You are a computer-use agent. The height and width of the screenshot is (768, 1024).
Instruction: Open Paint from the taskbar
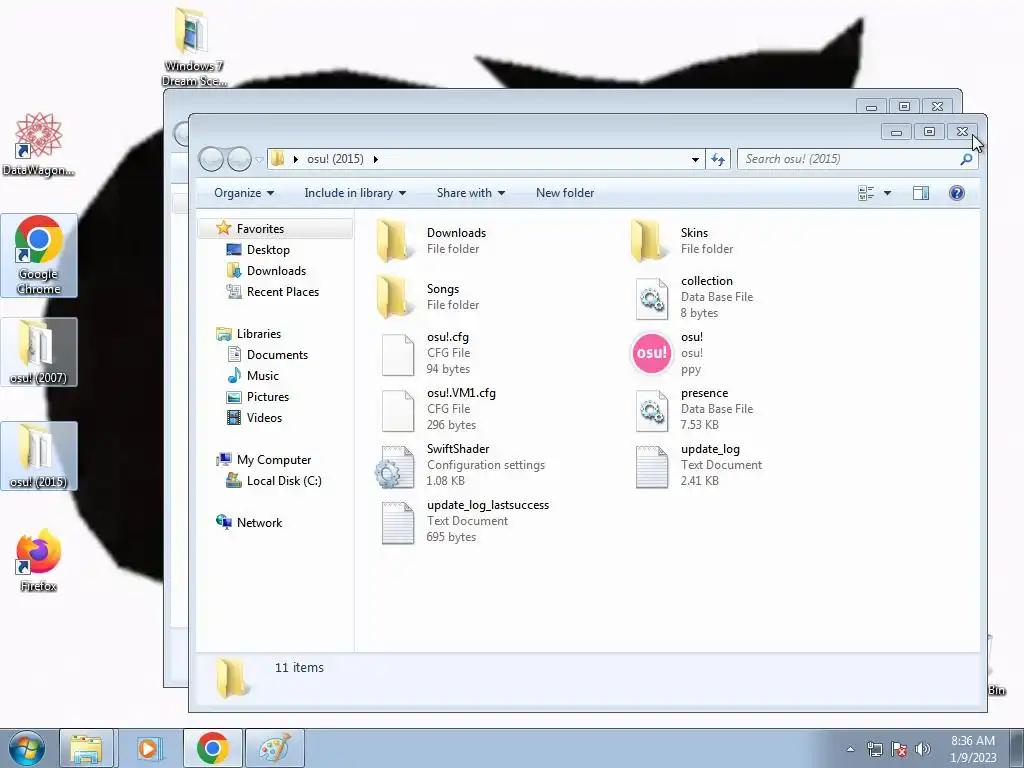point(275,748)
